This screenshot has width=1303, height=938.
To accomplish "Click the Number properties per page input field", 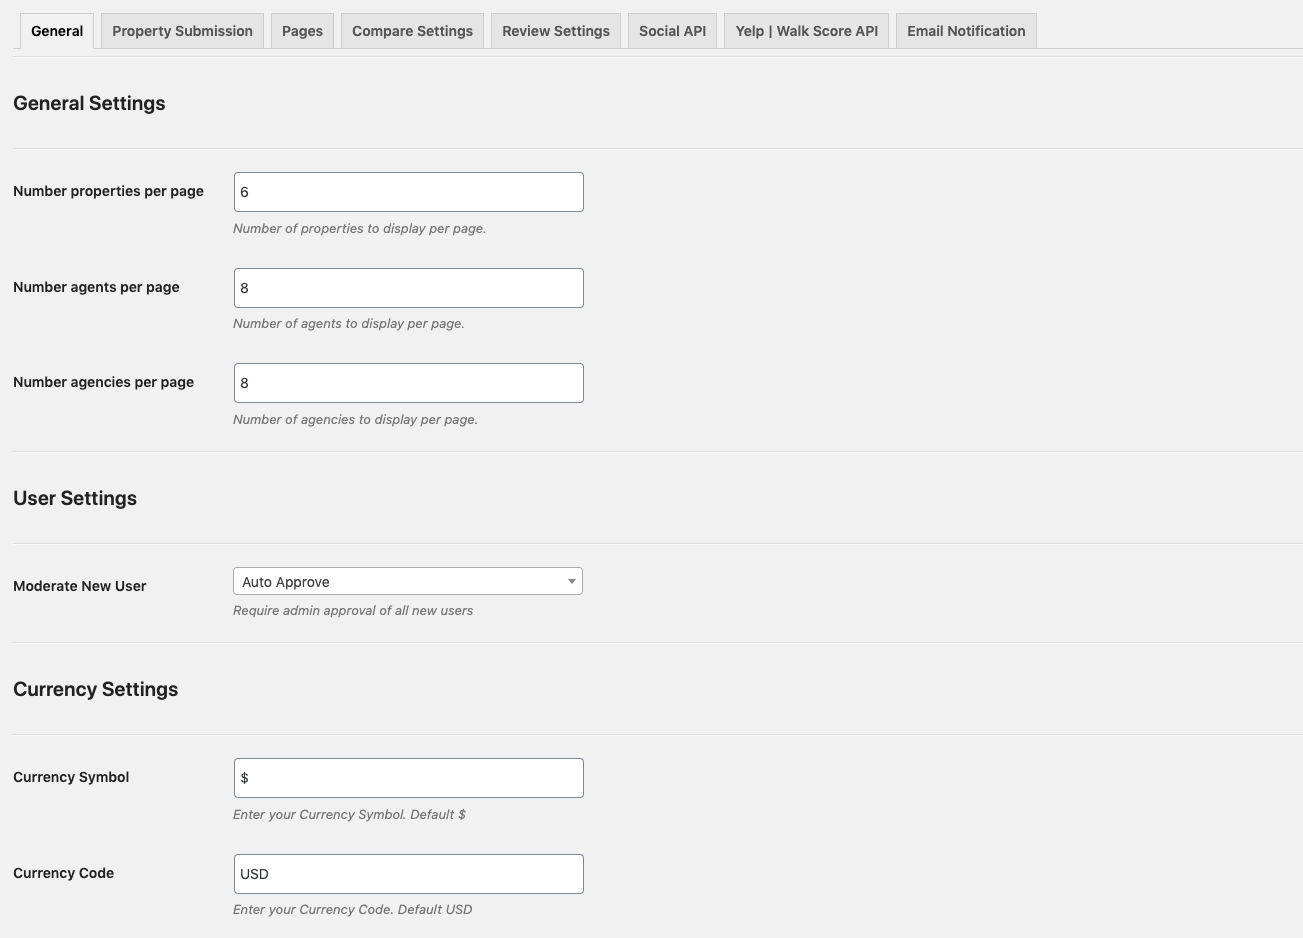I will click(408, 191).
